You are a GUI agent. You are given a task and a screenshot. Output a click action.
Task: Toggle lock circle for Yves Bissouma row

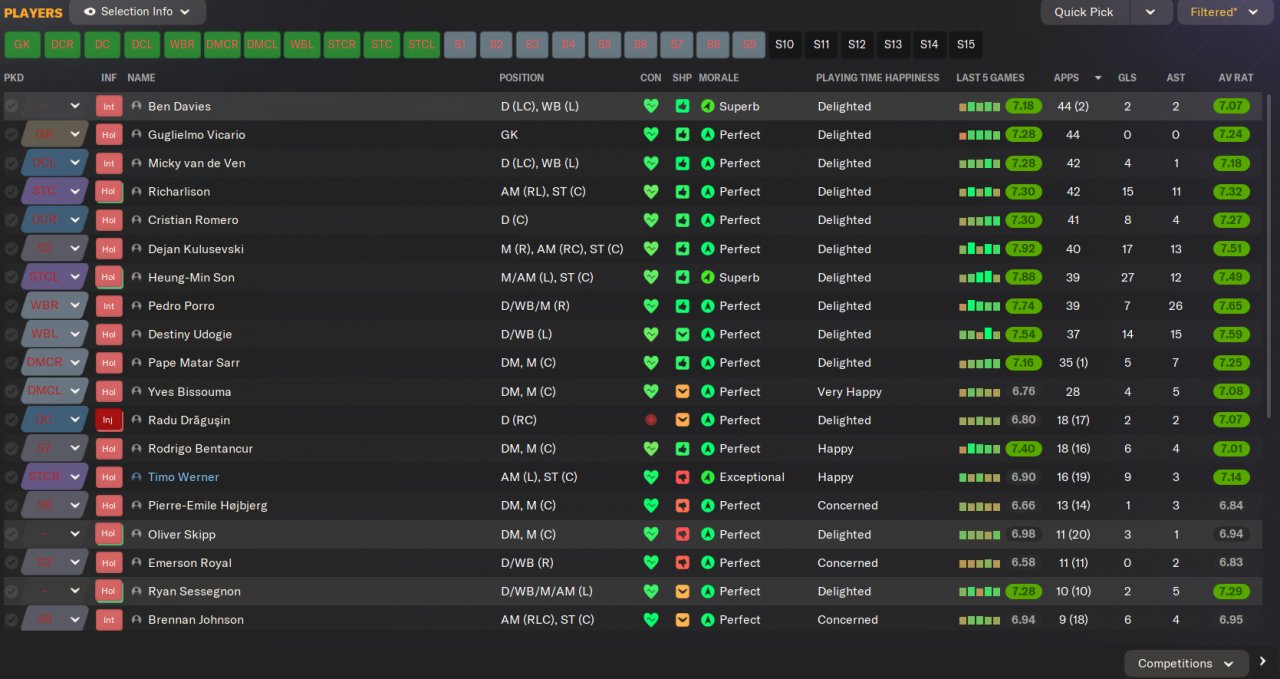[x=11, y=391]
